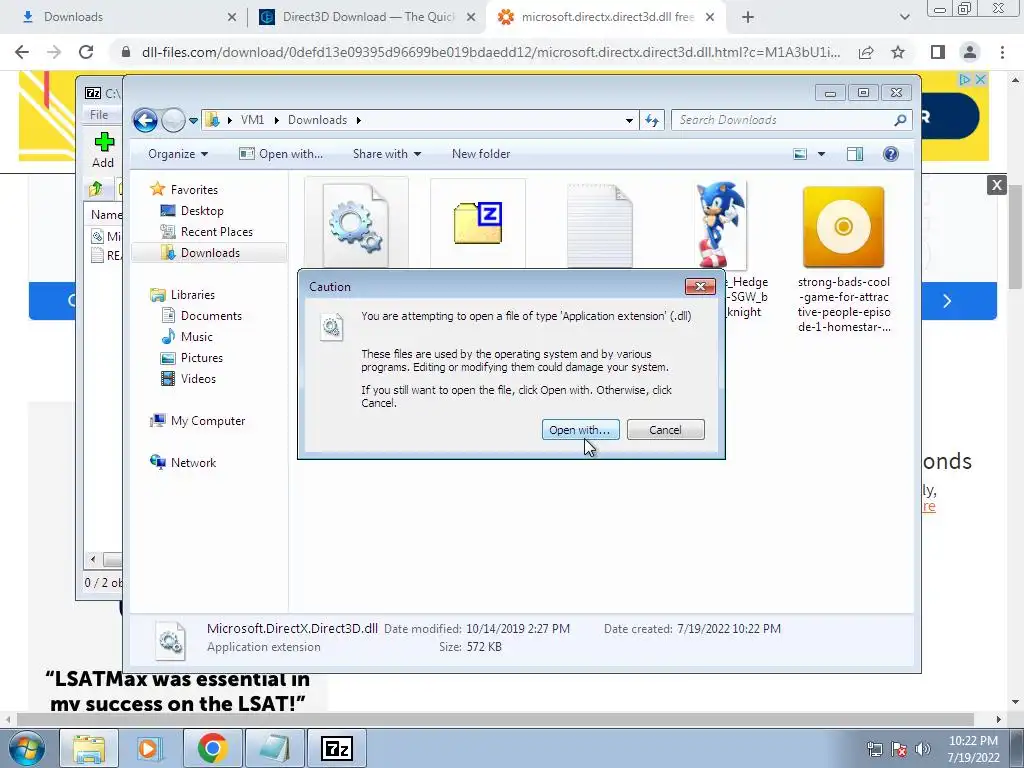Open 7-Zip from taskbar

(x=337, y=748)
